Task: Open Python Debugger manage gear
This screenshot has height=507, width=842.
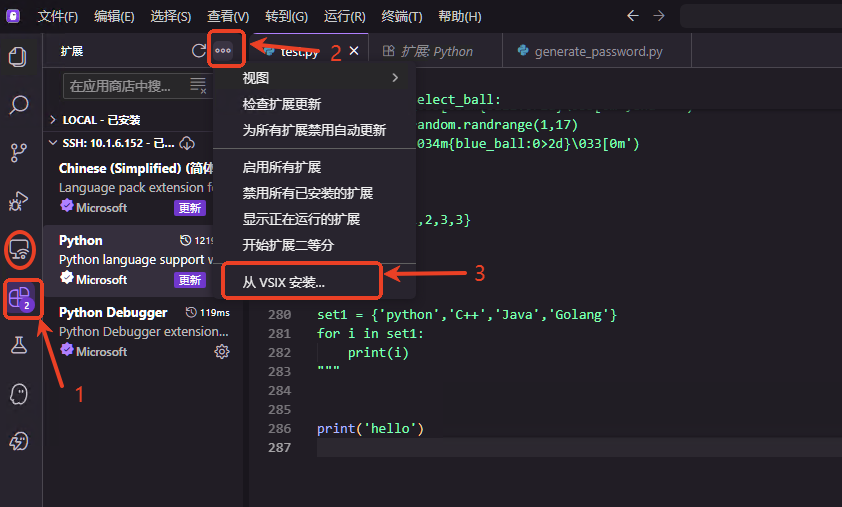Action: pos(222,352)
